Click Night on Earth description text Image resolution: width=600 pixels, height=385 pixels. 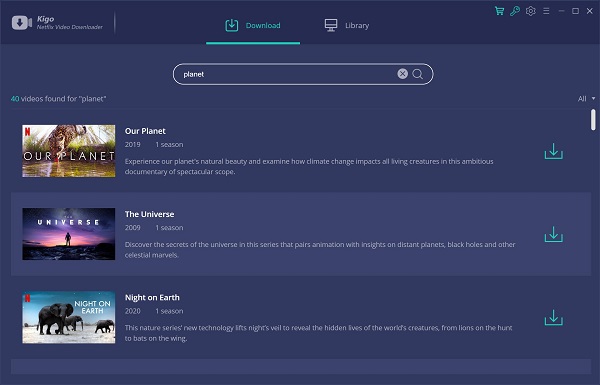click(318, 333)
